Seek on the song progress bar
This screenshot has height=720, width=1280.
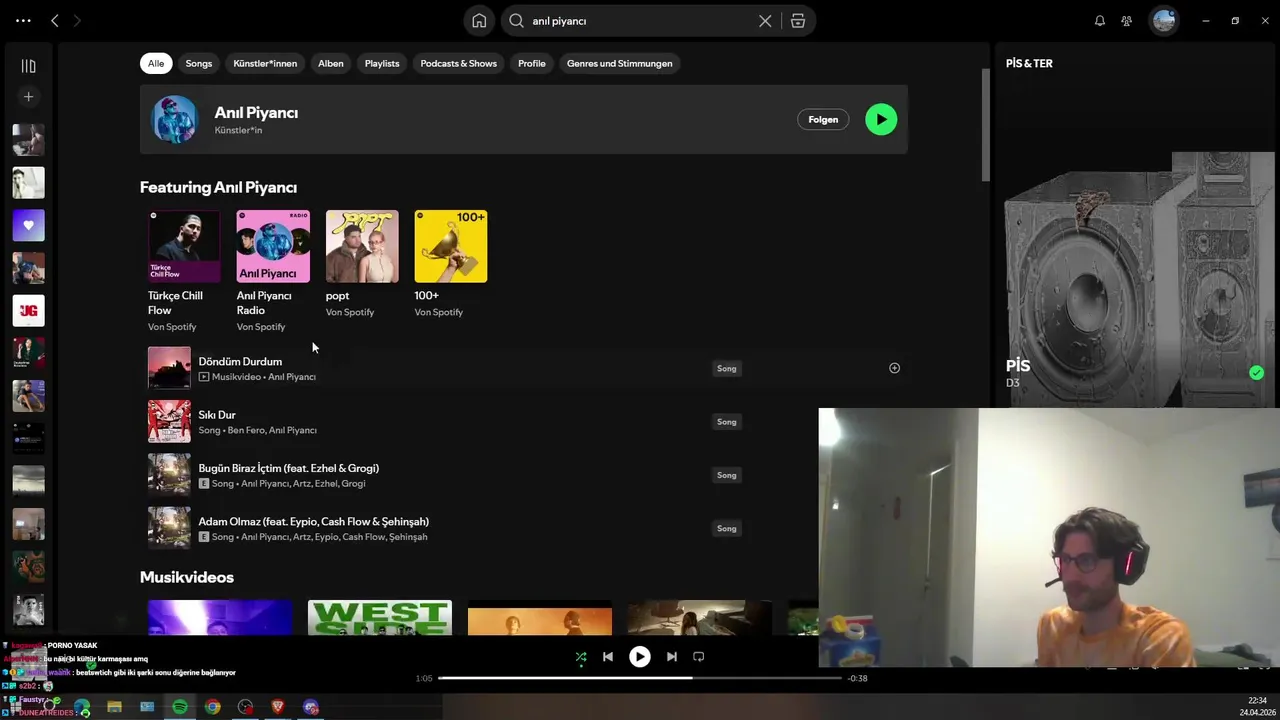[x=640, y=678]
